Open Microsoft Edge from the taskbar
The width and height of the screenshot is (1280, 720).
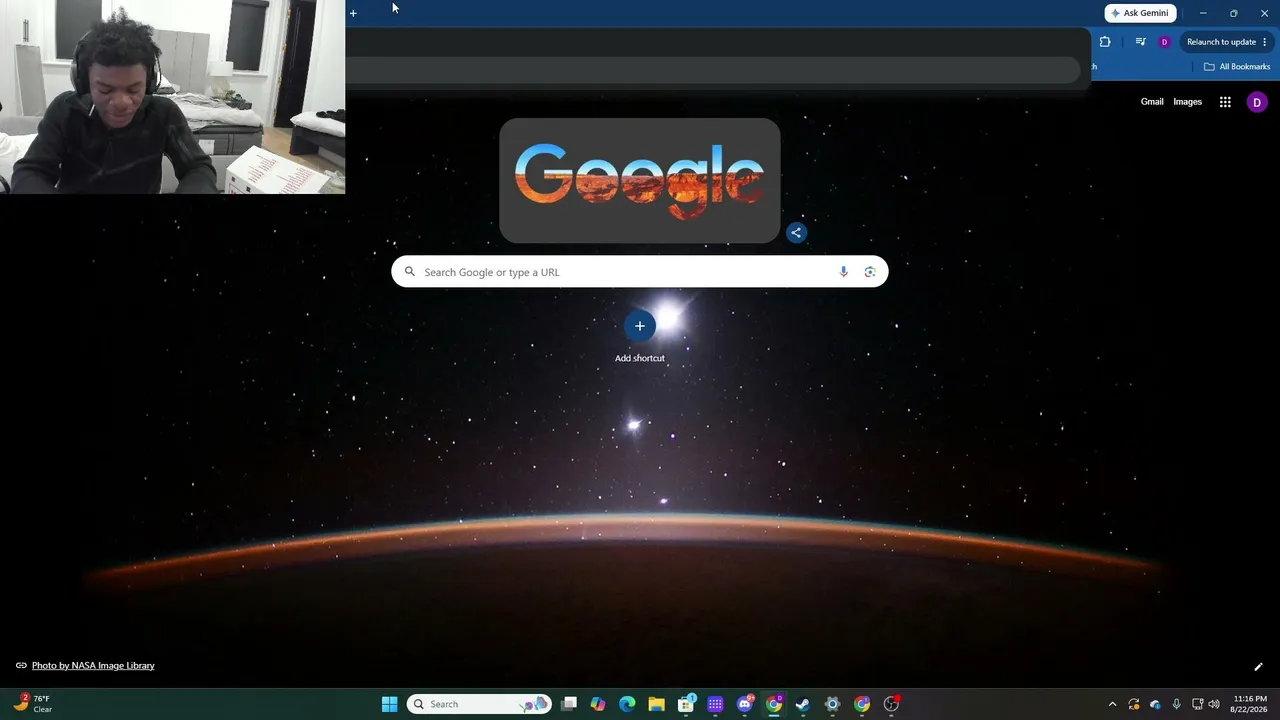point(627,704)
